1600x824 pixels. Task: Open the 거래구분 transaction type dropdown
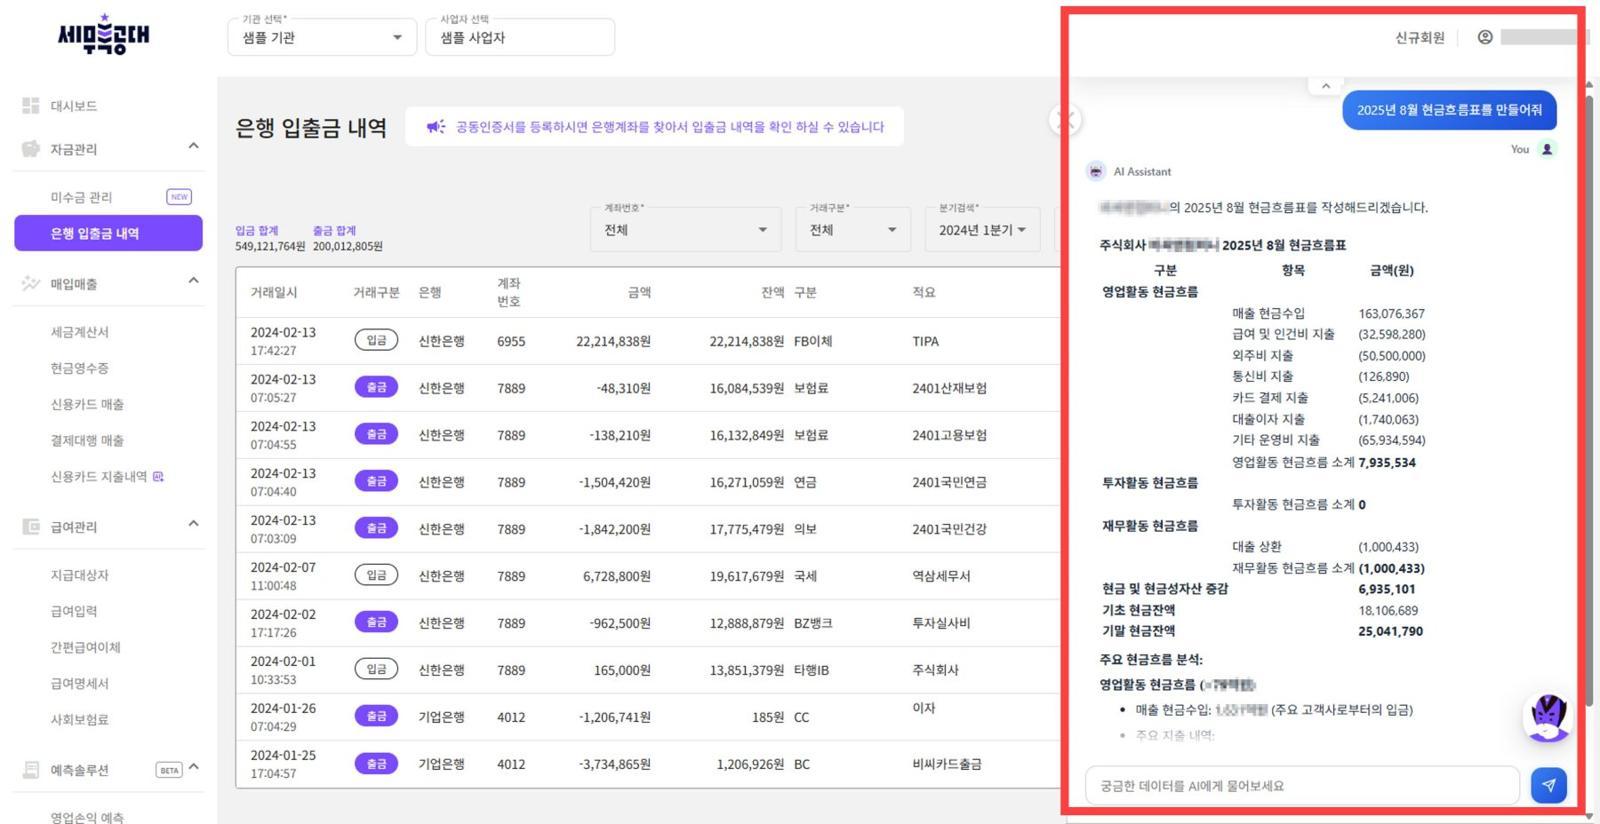coord(852,230)
